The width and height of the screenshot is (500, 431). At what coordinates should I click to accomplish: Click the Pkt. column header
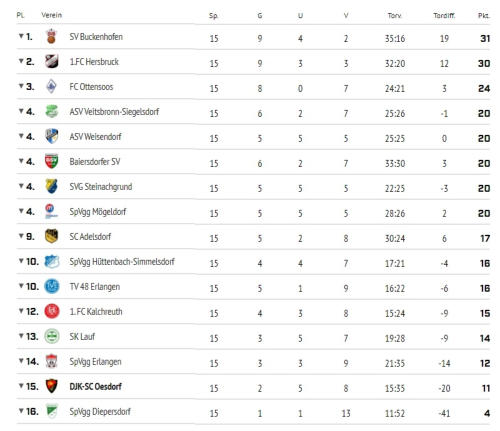(x=483, y=15)
